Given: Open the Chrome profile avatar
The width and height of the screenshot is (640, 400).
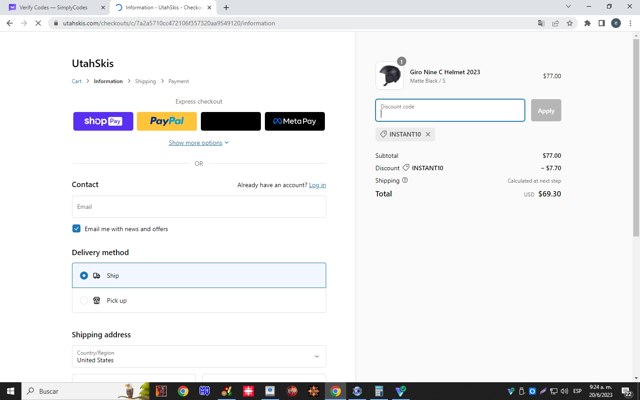Looking at the screenshot, I should (x=616, y=23).
